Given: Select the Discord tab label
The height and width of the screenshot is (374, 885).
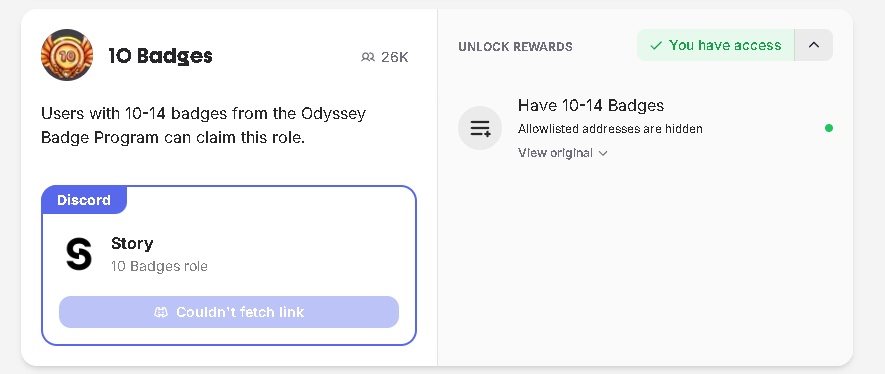Looking at the screenshot, I should click(84, 200).
